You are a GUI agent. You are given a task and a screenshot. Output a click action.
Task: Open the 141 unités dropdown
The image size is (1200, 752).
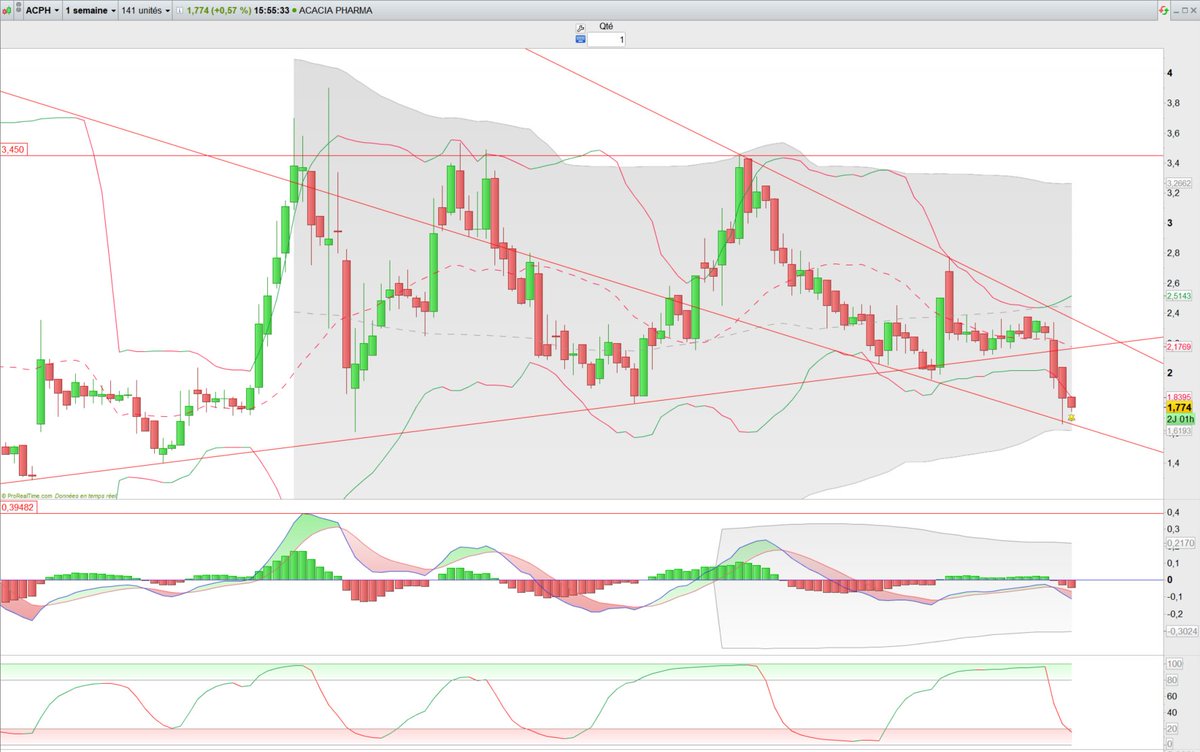(x=146, y=9)
